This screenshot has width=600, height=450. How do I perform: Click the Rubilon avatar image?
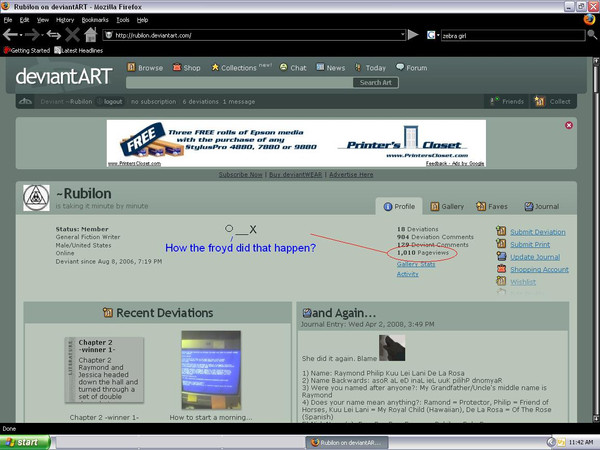tap(36, 198)
